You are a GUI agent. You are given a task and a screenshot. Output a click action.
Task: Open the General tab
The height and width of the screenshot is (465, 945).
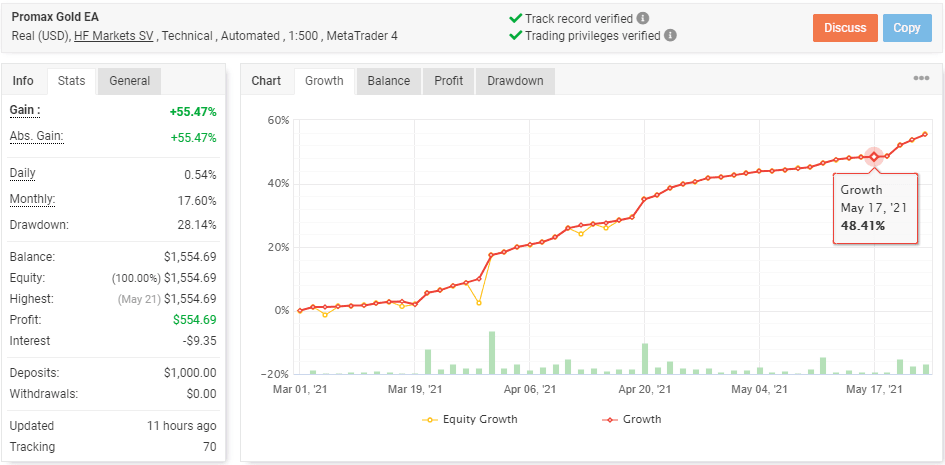[x=130, y=81]
